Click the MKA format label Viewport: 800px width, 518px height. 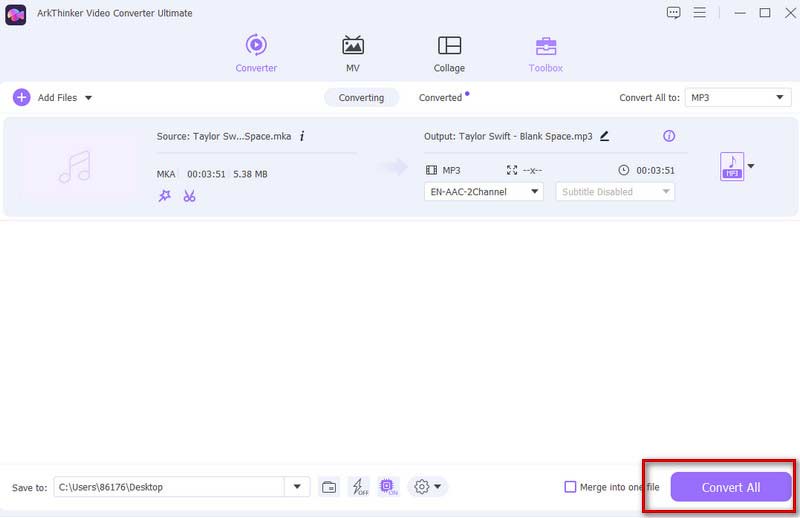166,174
